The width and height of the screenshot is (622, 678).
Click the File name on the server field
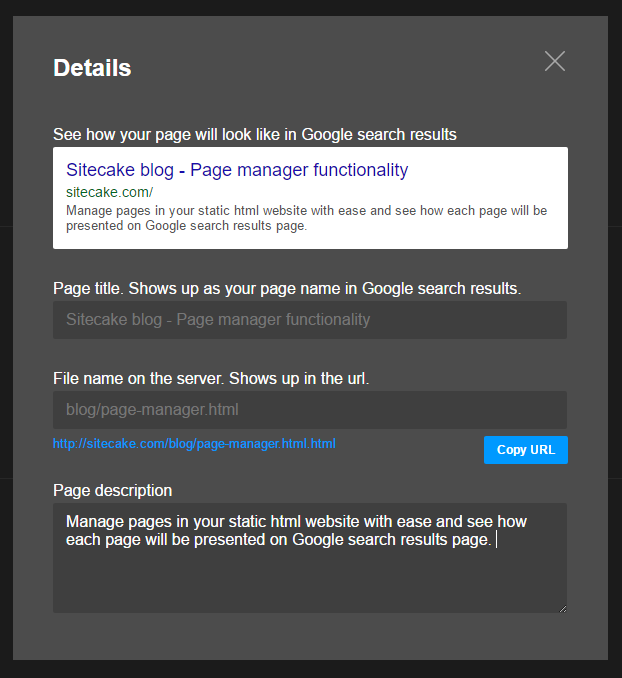pos(310,410)
